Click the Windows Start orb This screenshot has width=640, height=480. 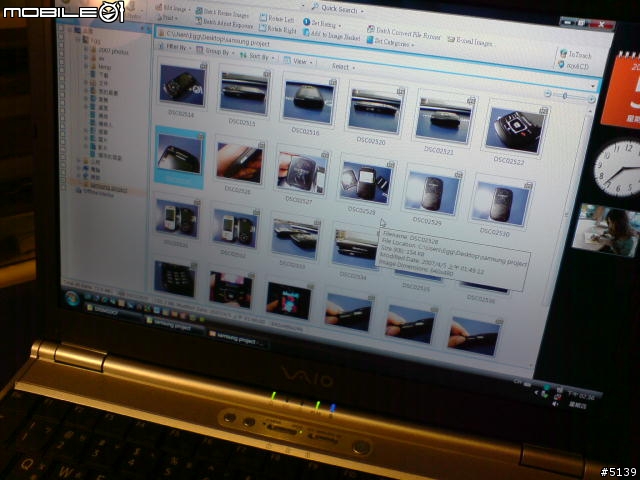pyautogui.click(x=73, y=298)
